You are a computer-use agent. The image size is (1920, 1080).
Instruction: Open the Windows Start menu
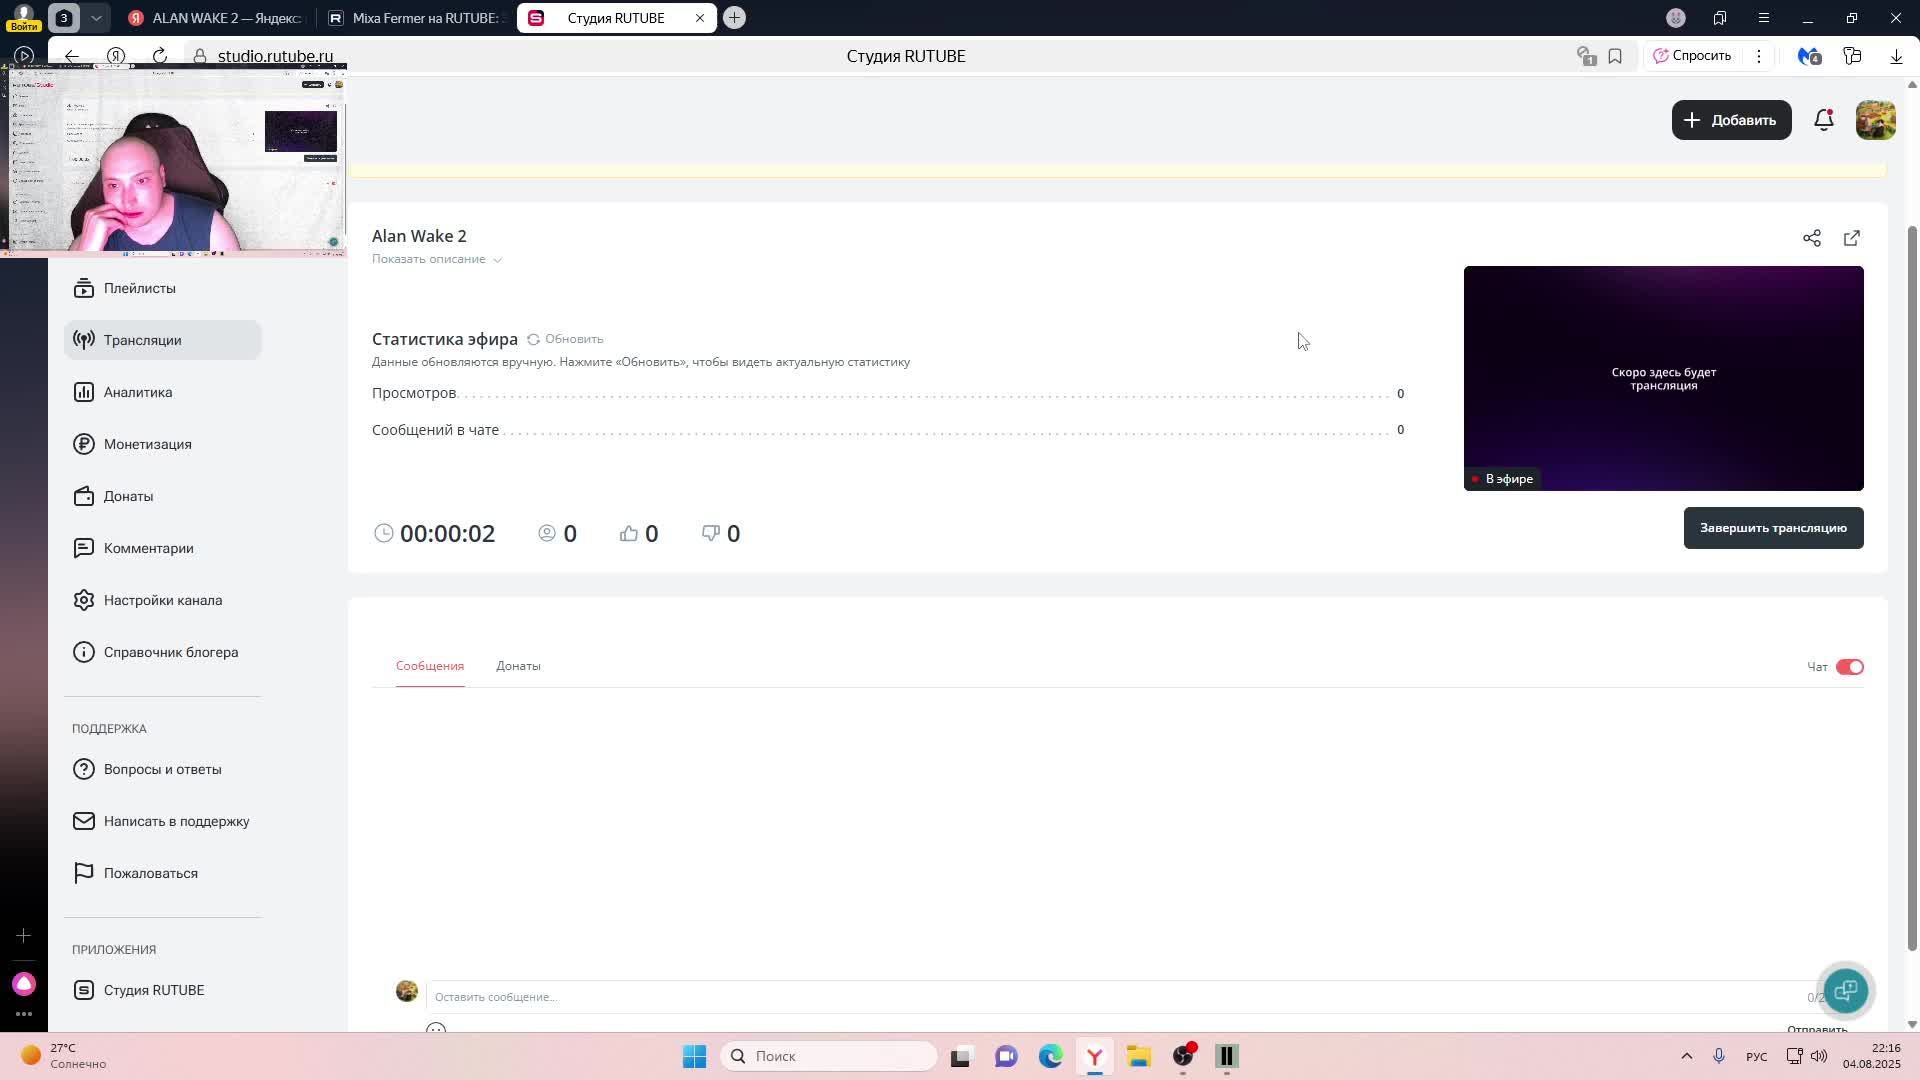pyautogui.click(x=694, y=1056)
